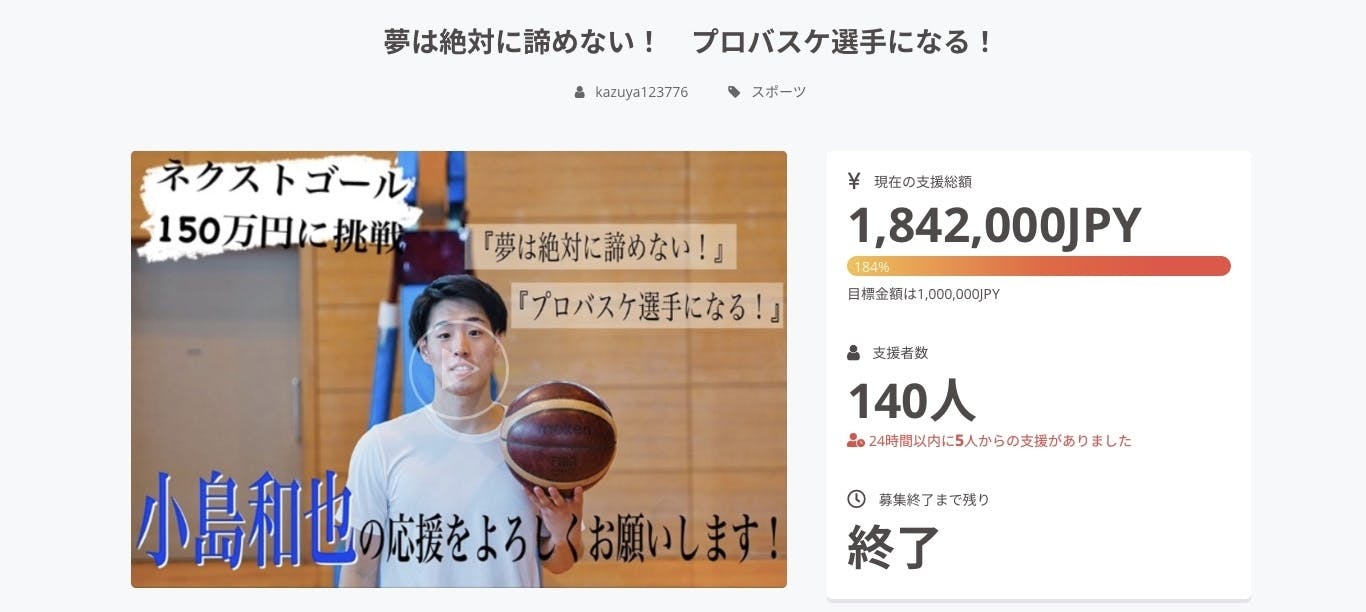Play the campaign video via circular play button
1366x612 pixels.
pyautogui.click(x=458, y=369)
